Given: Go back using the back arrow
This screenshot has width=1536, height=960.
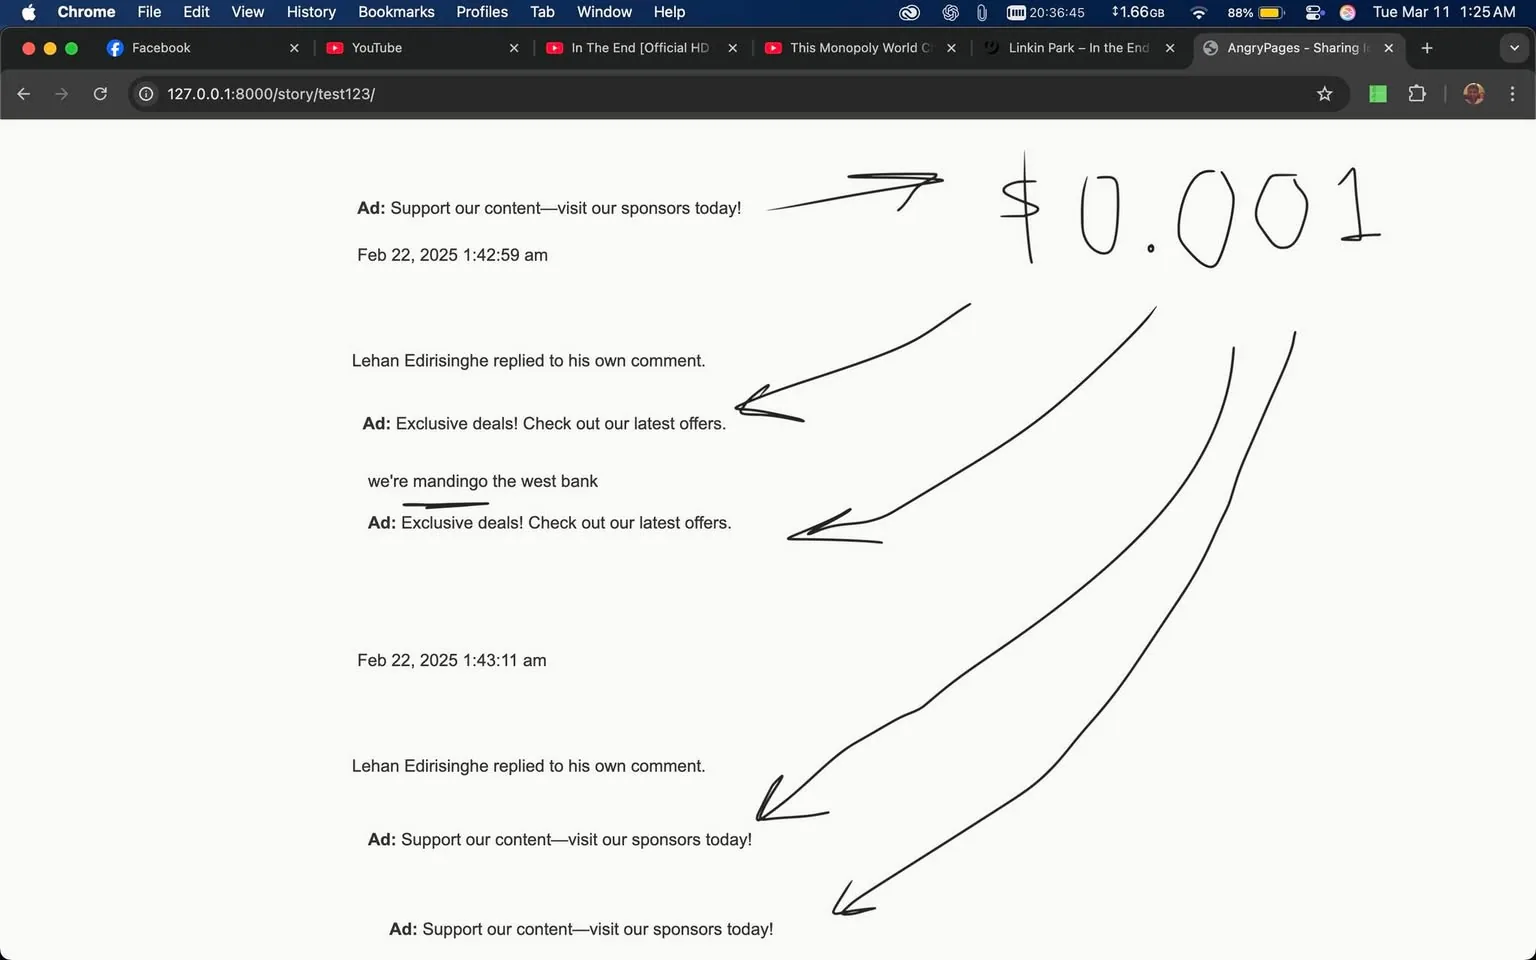Looking at the screenshot, I should point(24,94).
